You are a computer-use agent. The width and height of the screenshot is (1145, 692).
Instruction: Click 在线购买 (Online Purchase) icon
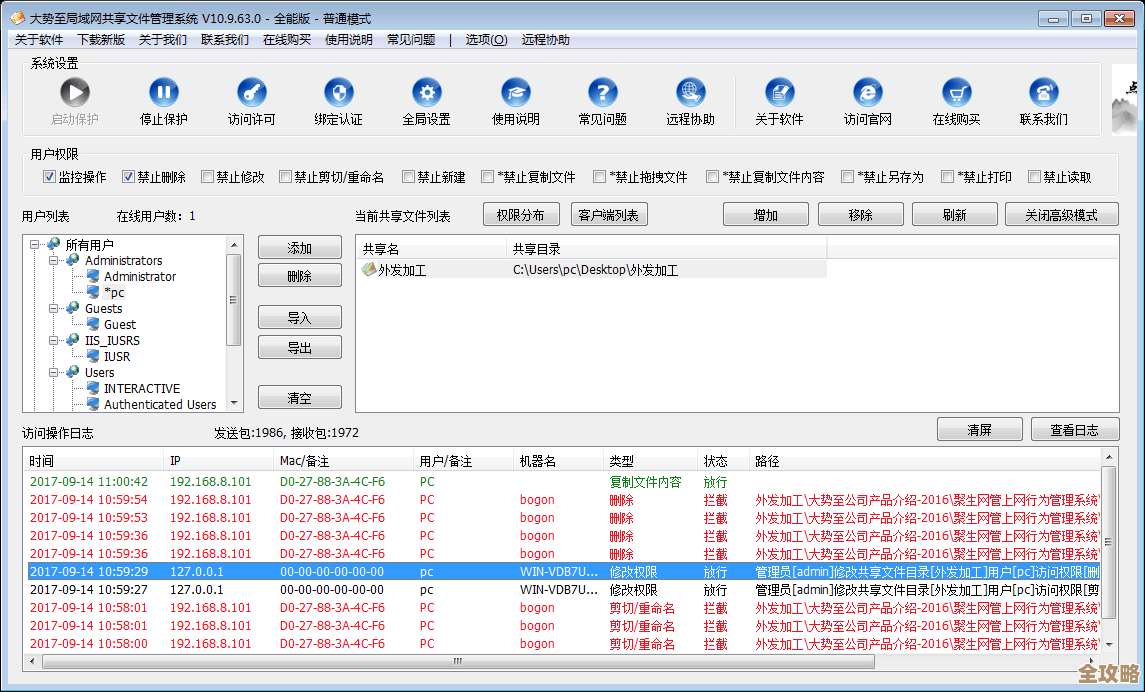click(x=955, y=100)
